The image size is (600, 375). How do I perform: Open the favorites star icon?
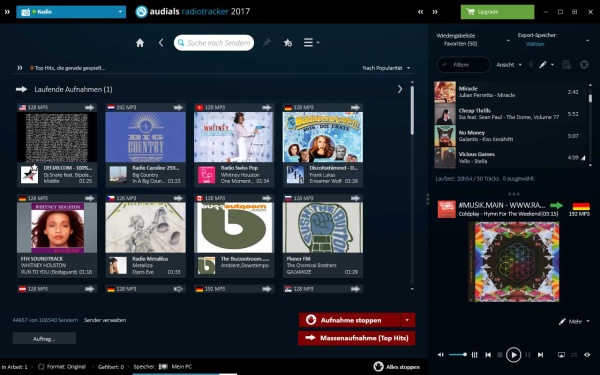click(x=288, y=43)
